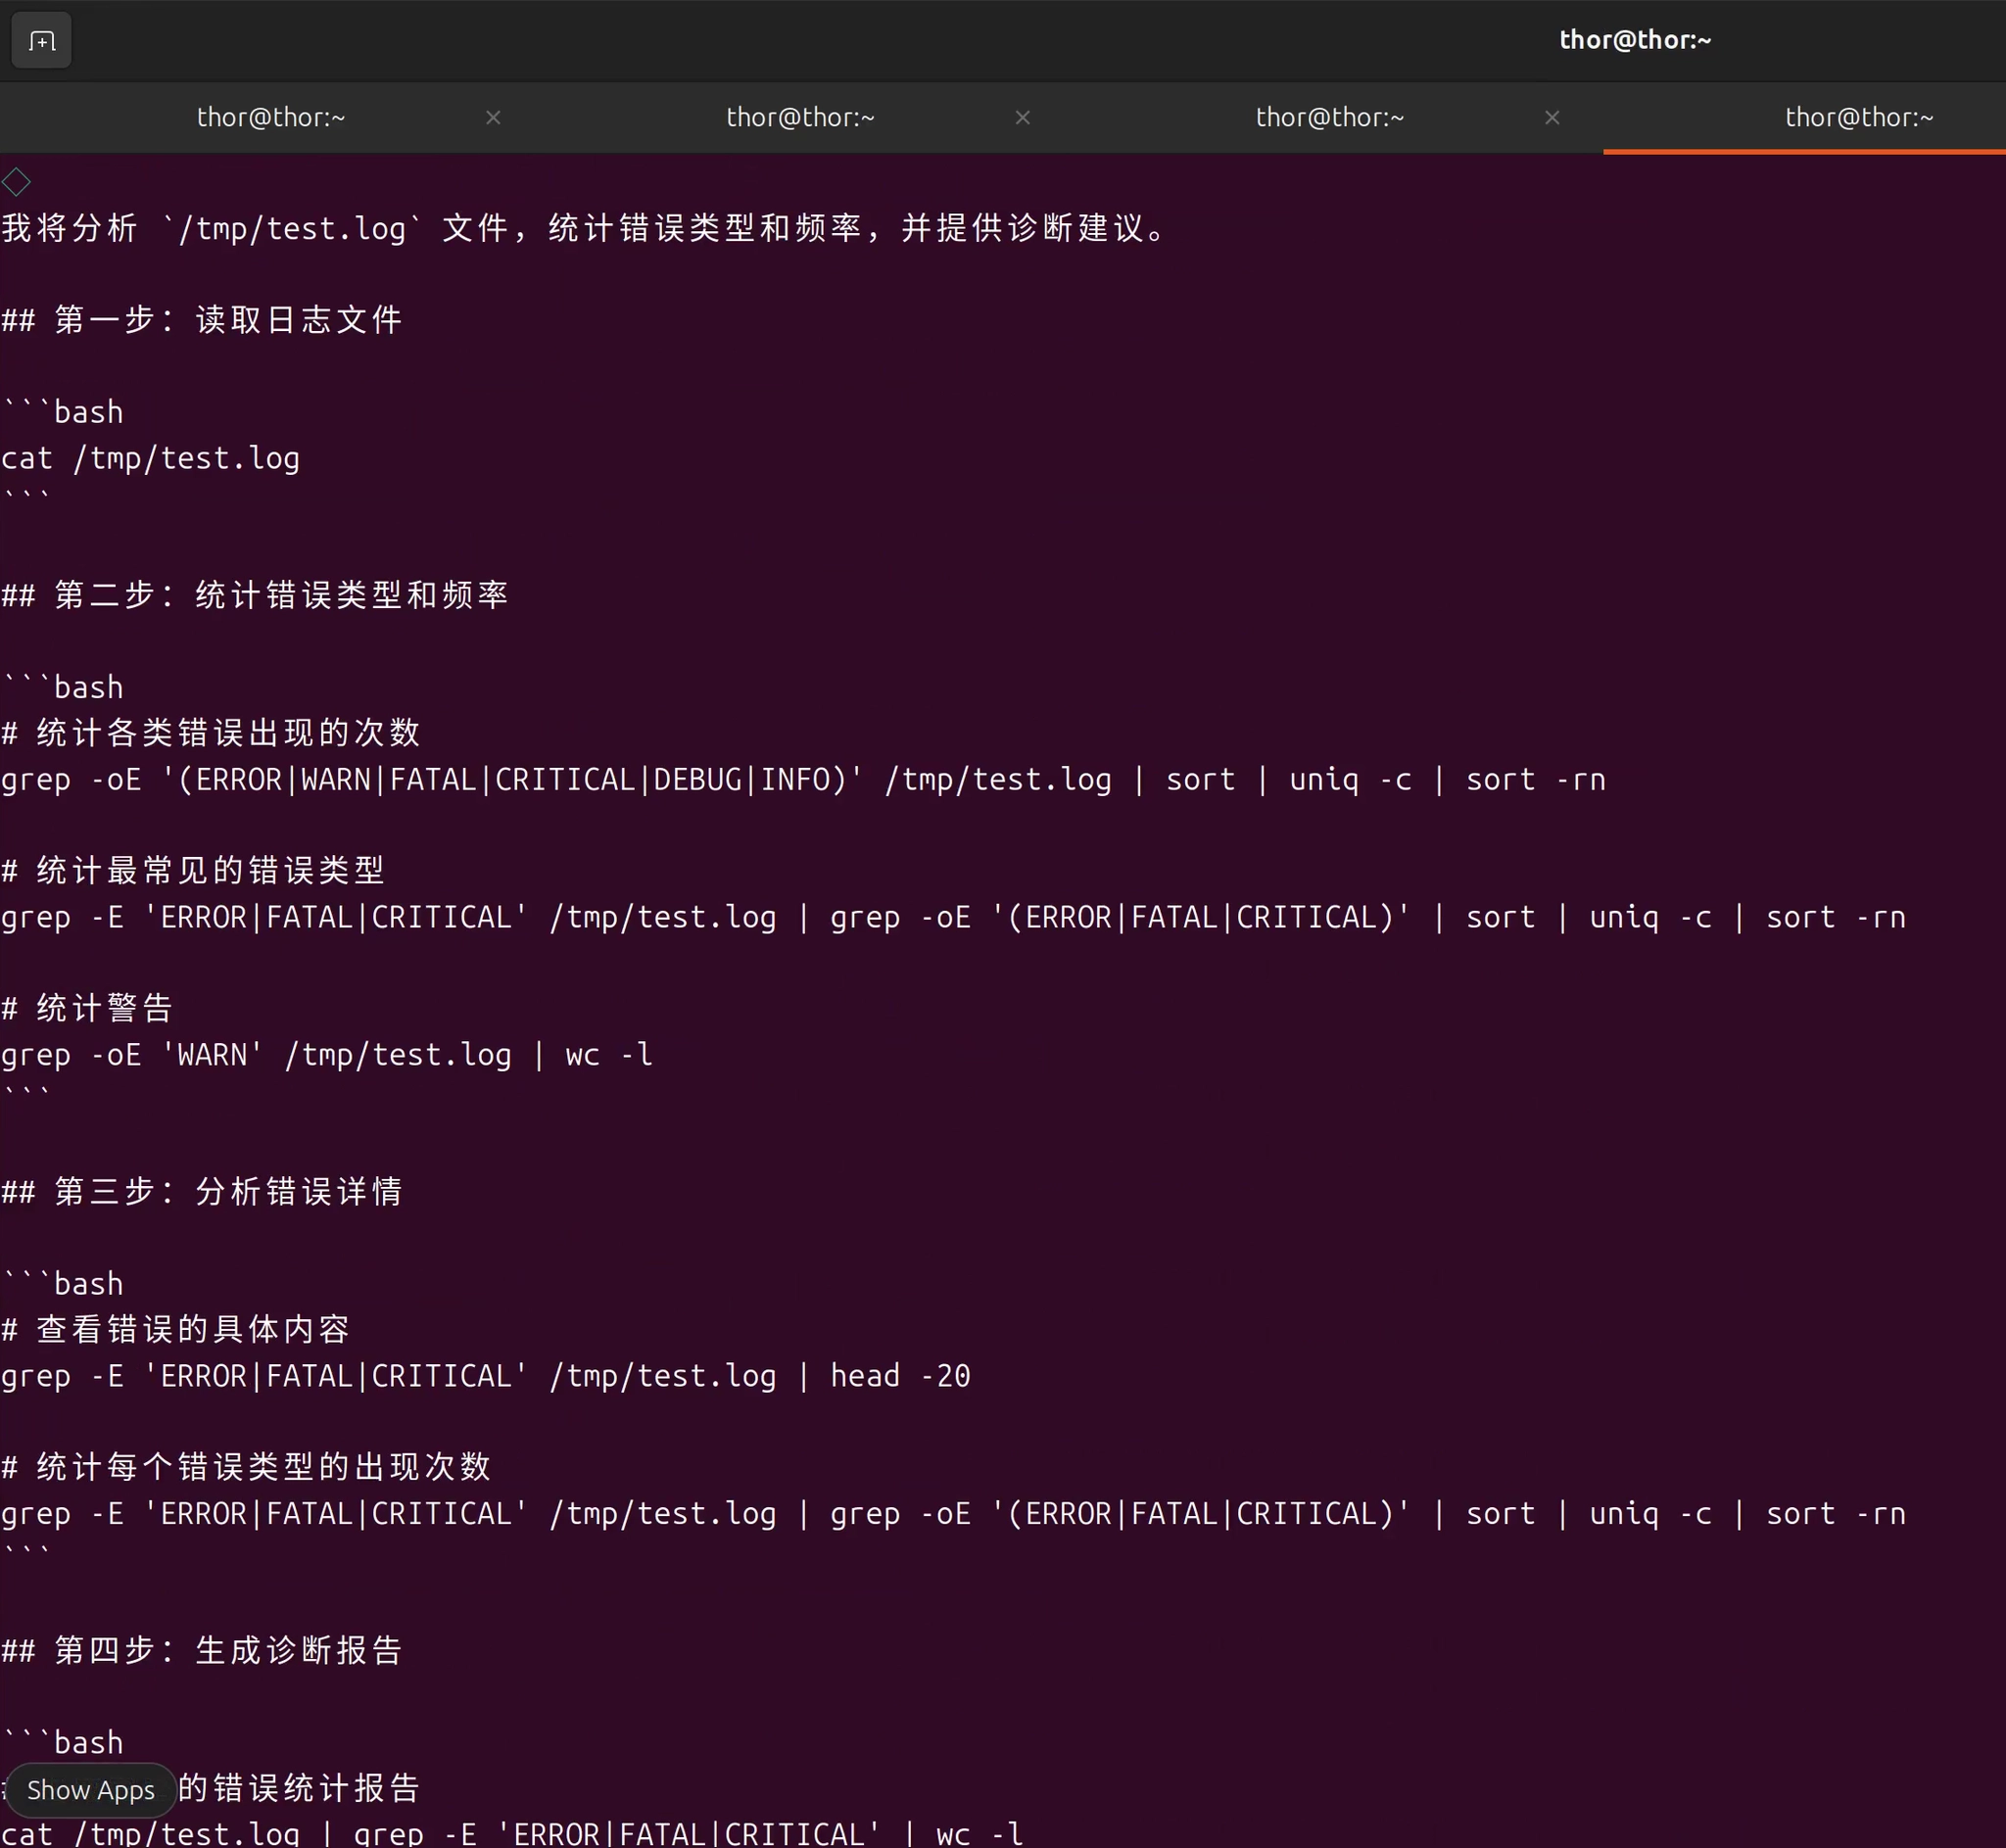Click the '# 统计警告' comment line

(88, 1008)
